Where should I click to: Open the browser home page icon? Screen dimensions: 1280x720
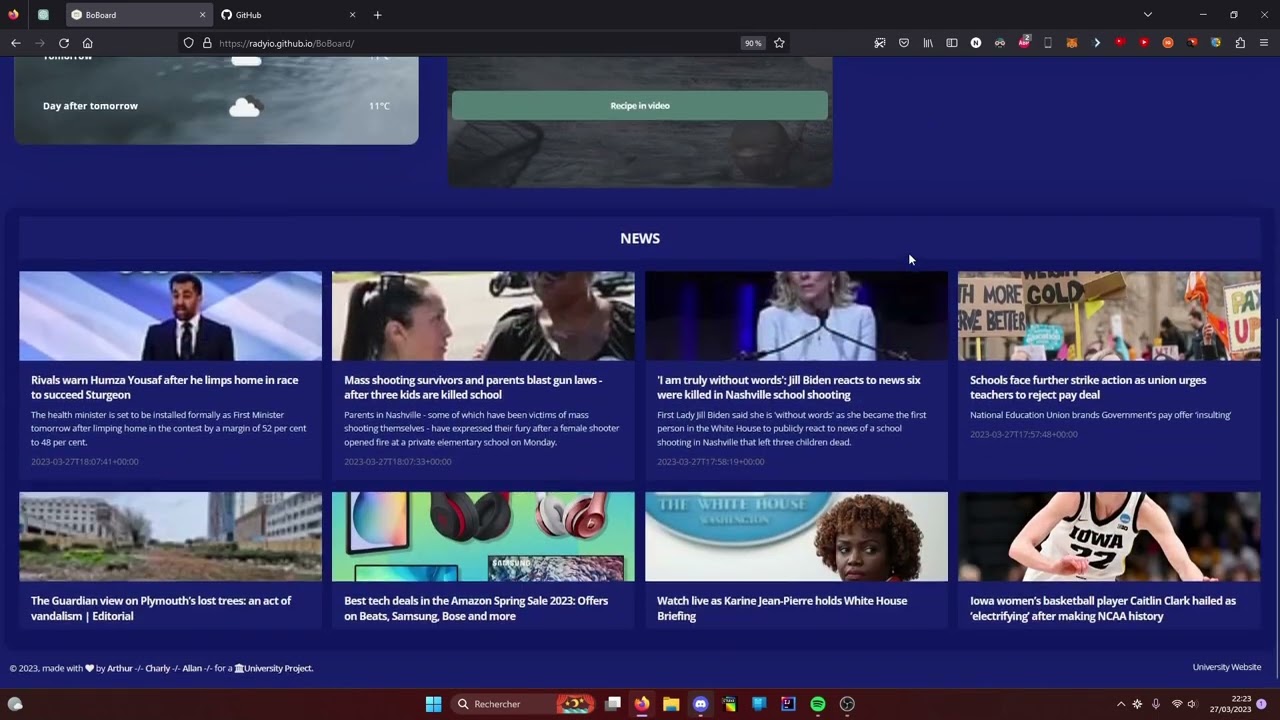point(88,43)
